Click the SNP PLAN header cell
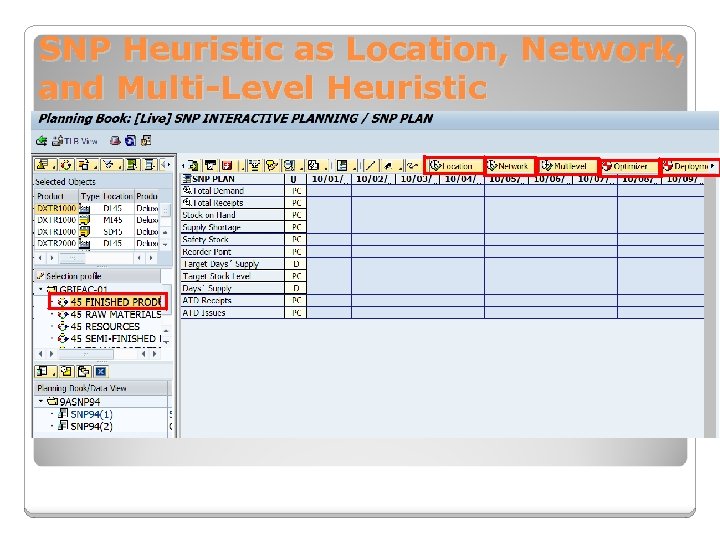This screenshot has width=720, height=540. (233, 179)
